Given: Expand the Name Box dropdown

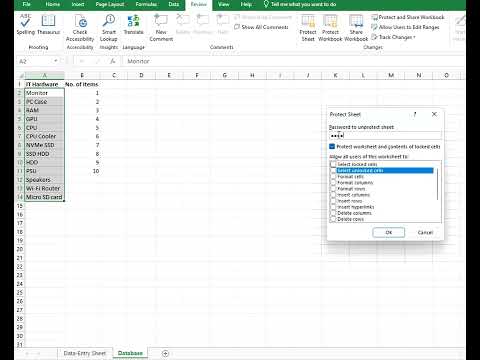Looking at the screenshot, I should point(56,61).
